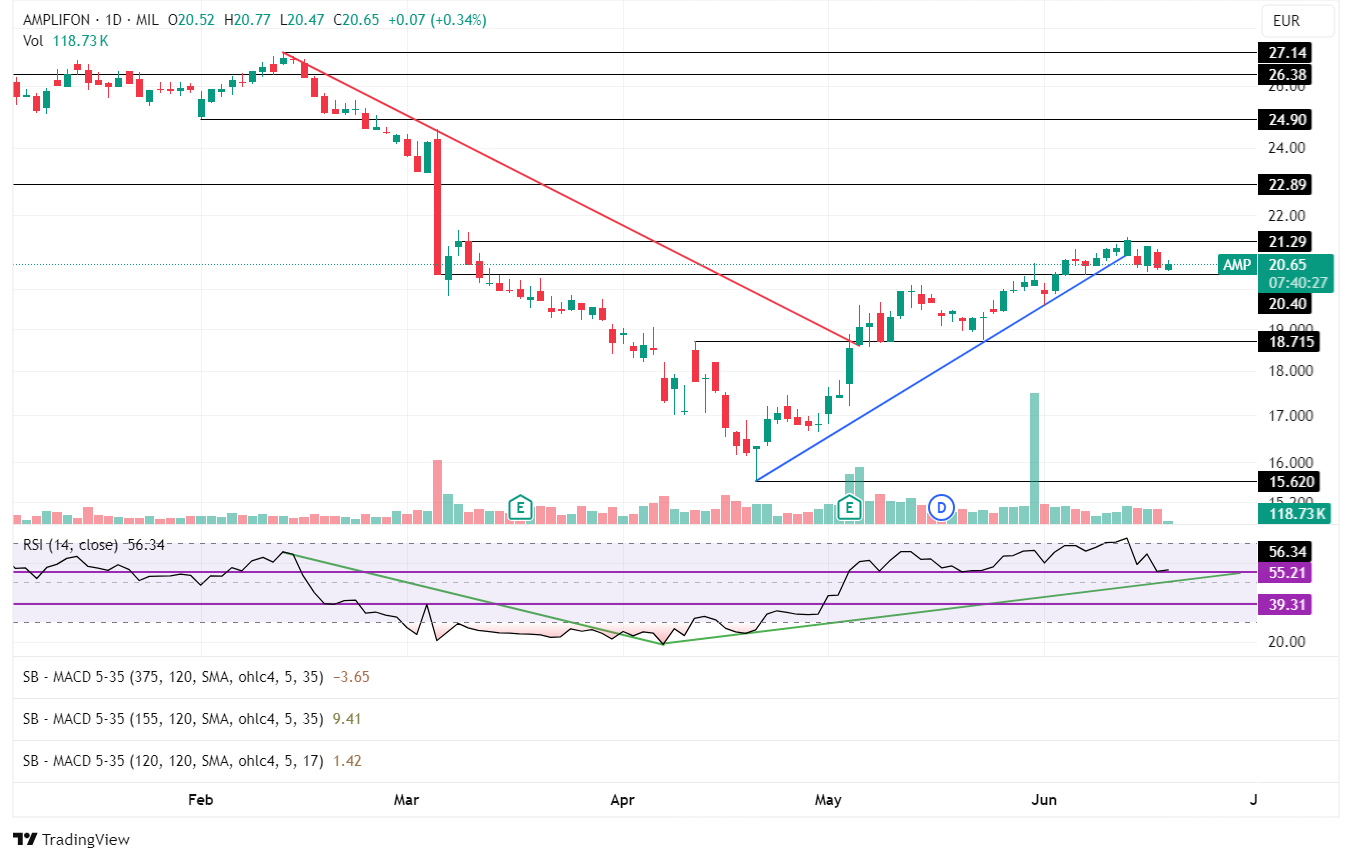Select the 18.715 price level label
The image size is (1352, 860).
(1288, 341)
